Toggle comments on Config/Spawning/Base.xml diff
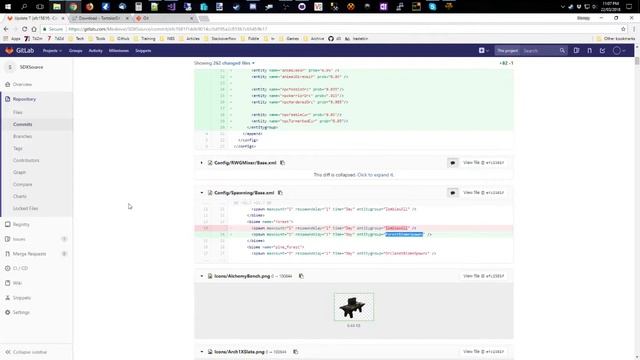The height and width of the screenshot is (360, 640). click(453, 193)
